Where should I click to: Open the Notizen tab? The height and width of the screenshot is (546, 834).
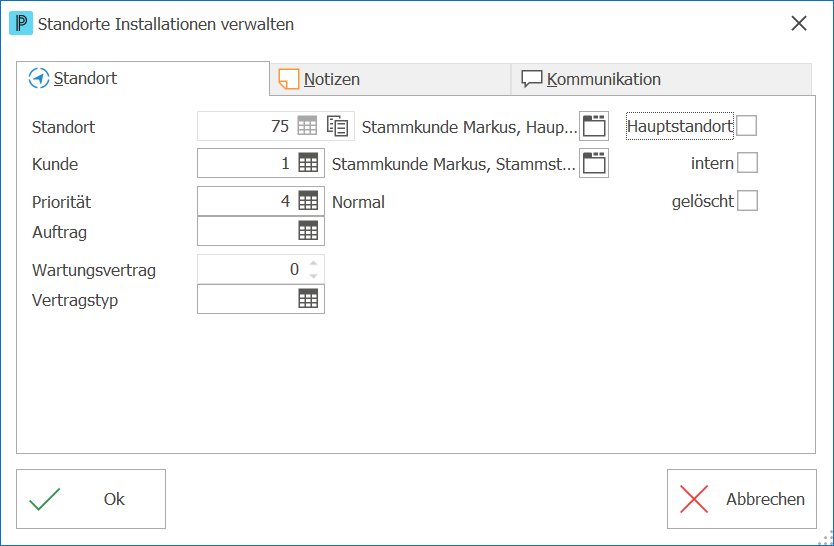pos(390,79)
